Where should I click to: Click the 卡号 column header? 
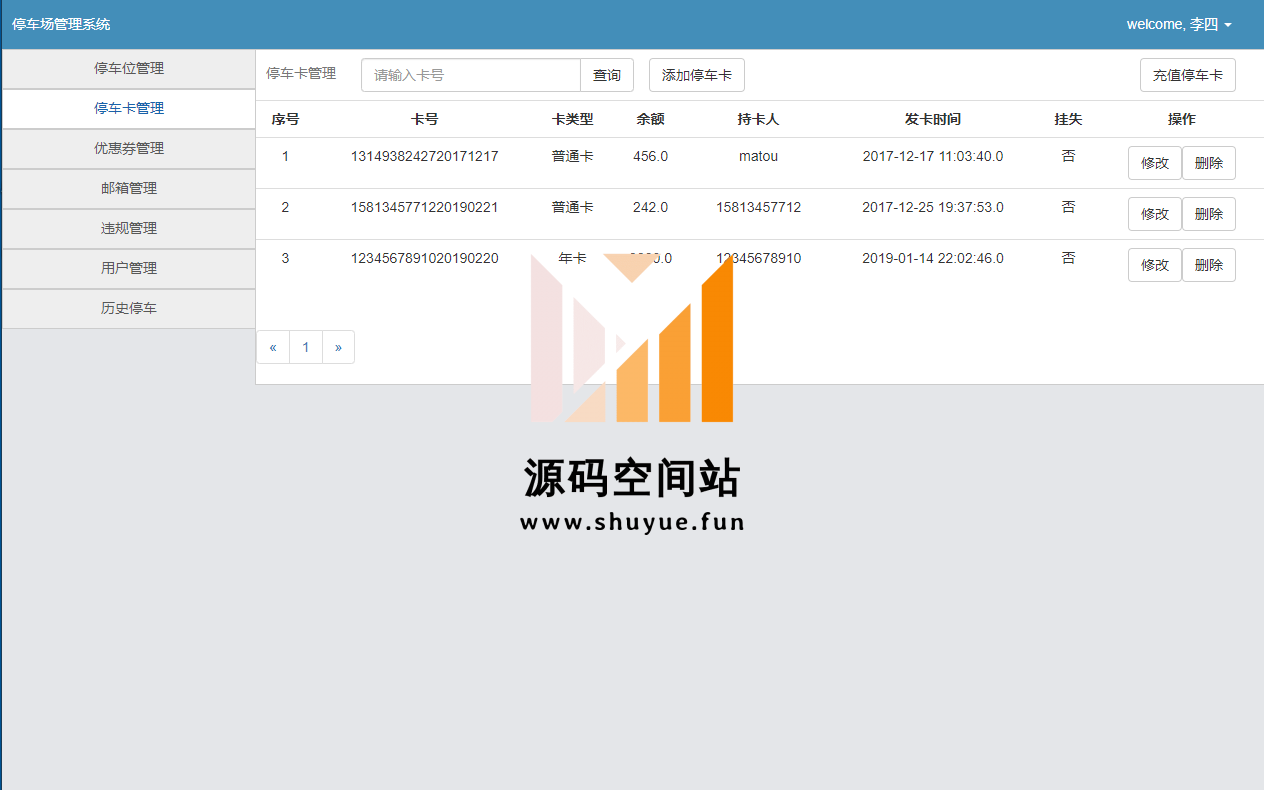[x=424, y=119]
